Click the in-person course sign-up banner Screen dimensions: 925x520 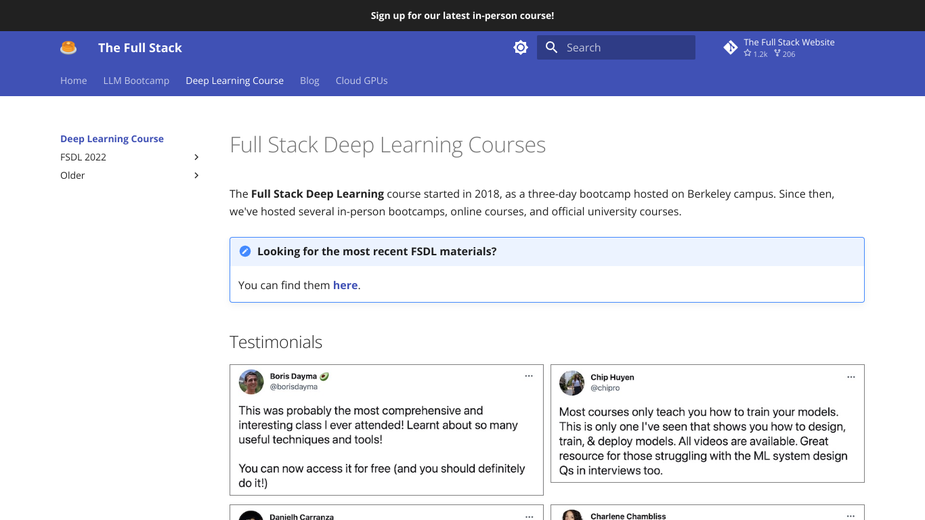(x=462, y=15)
